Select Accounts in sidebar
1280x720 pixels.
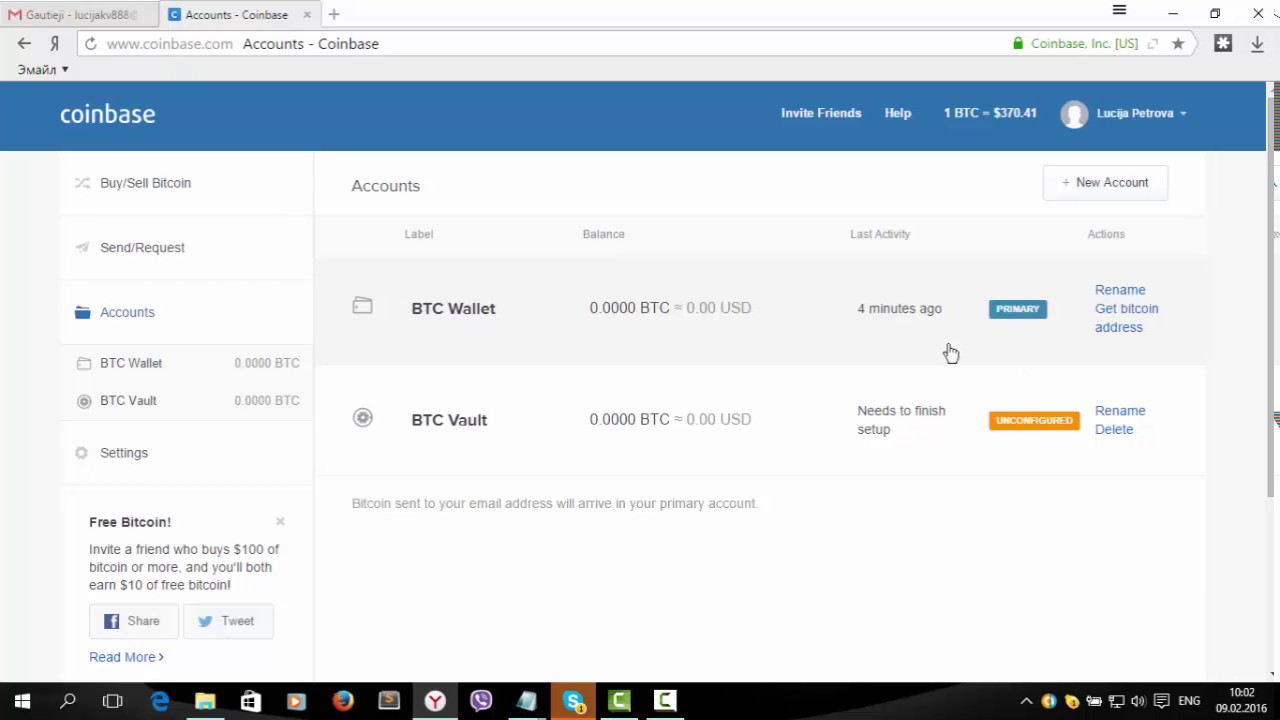[x=127, y=312]
